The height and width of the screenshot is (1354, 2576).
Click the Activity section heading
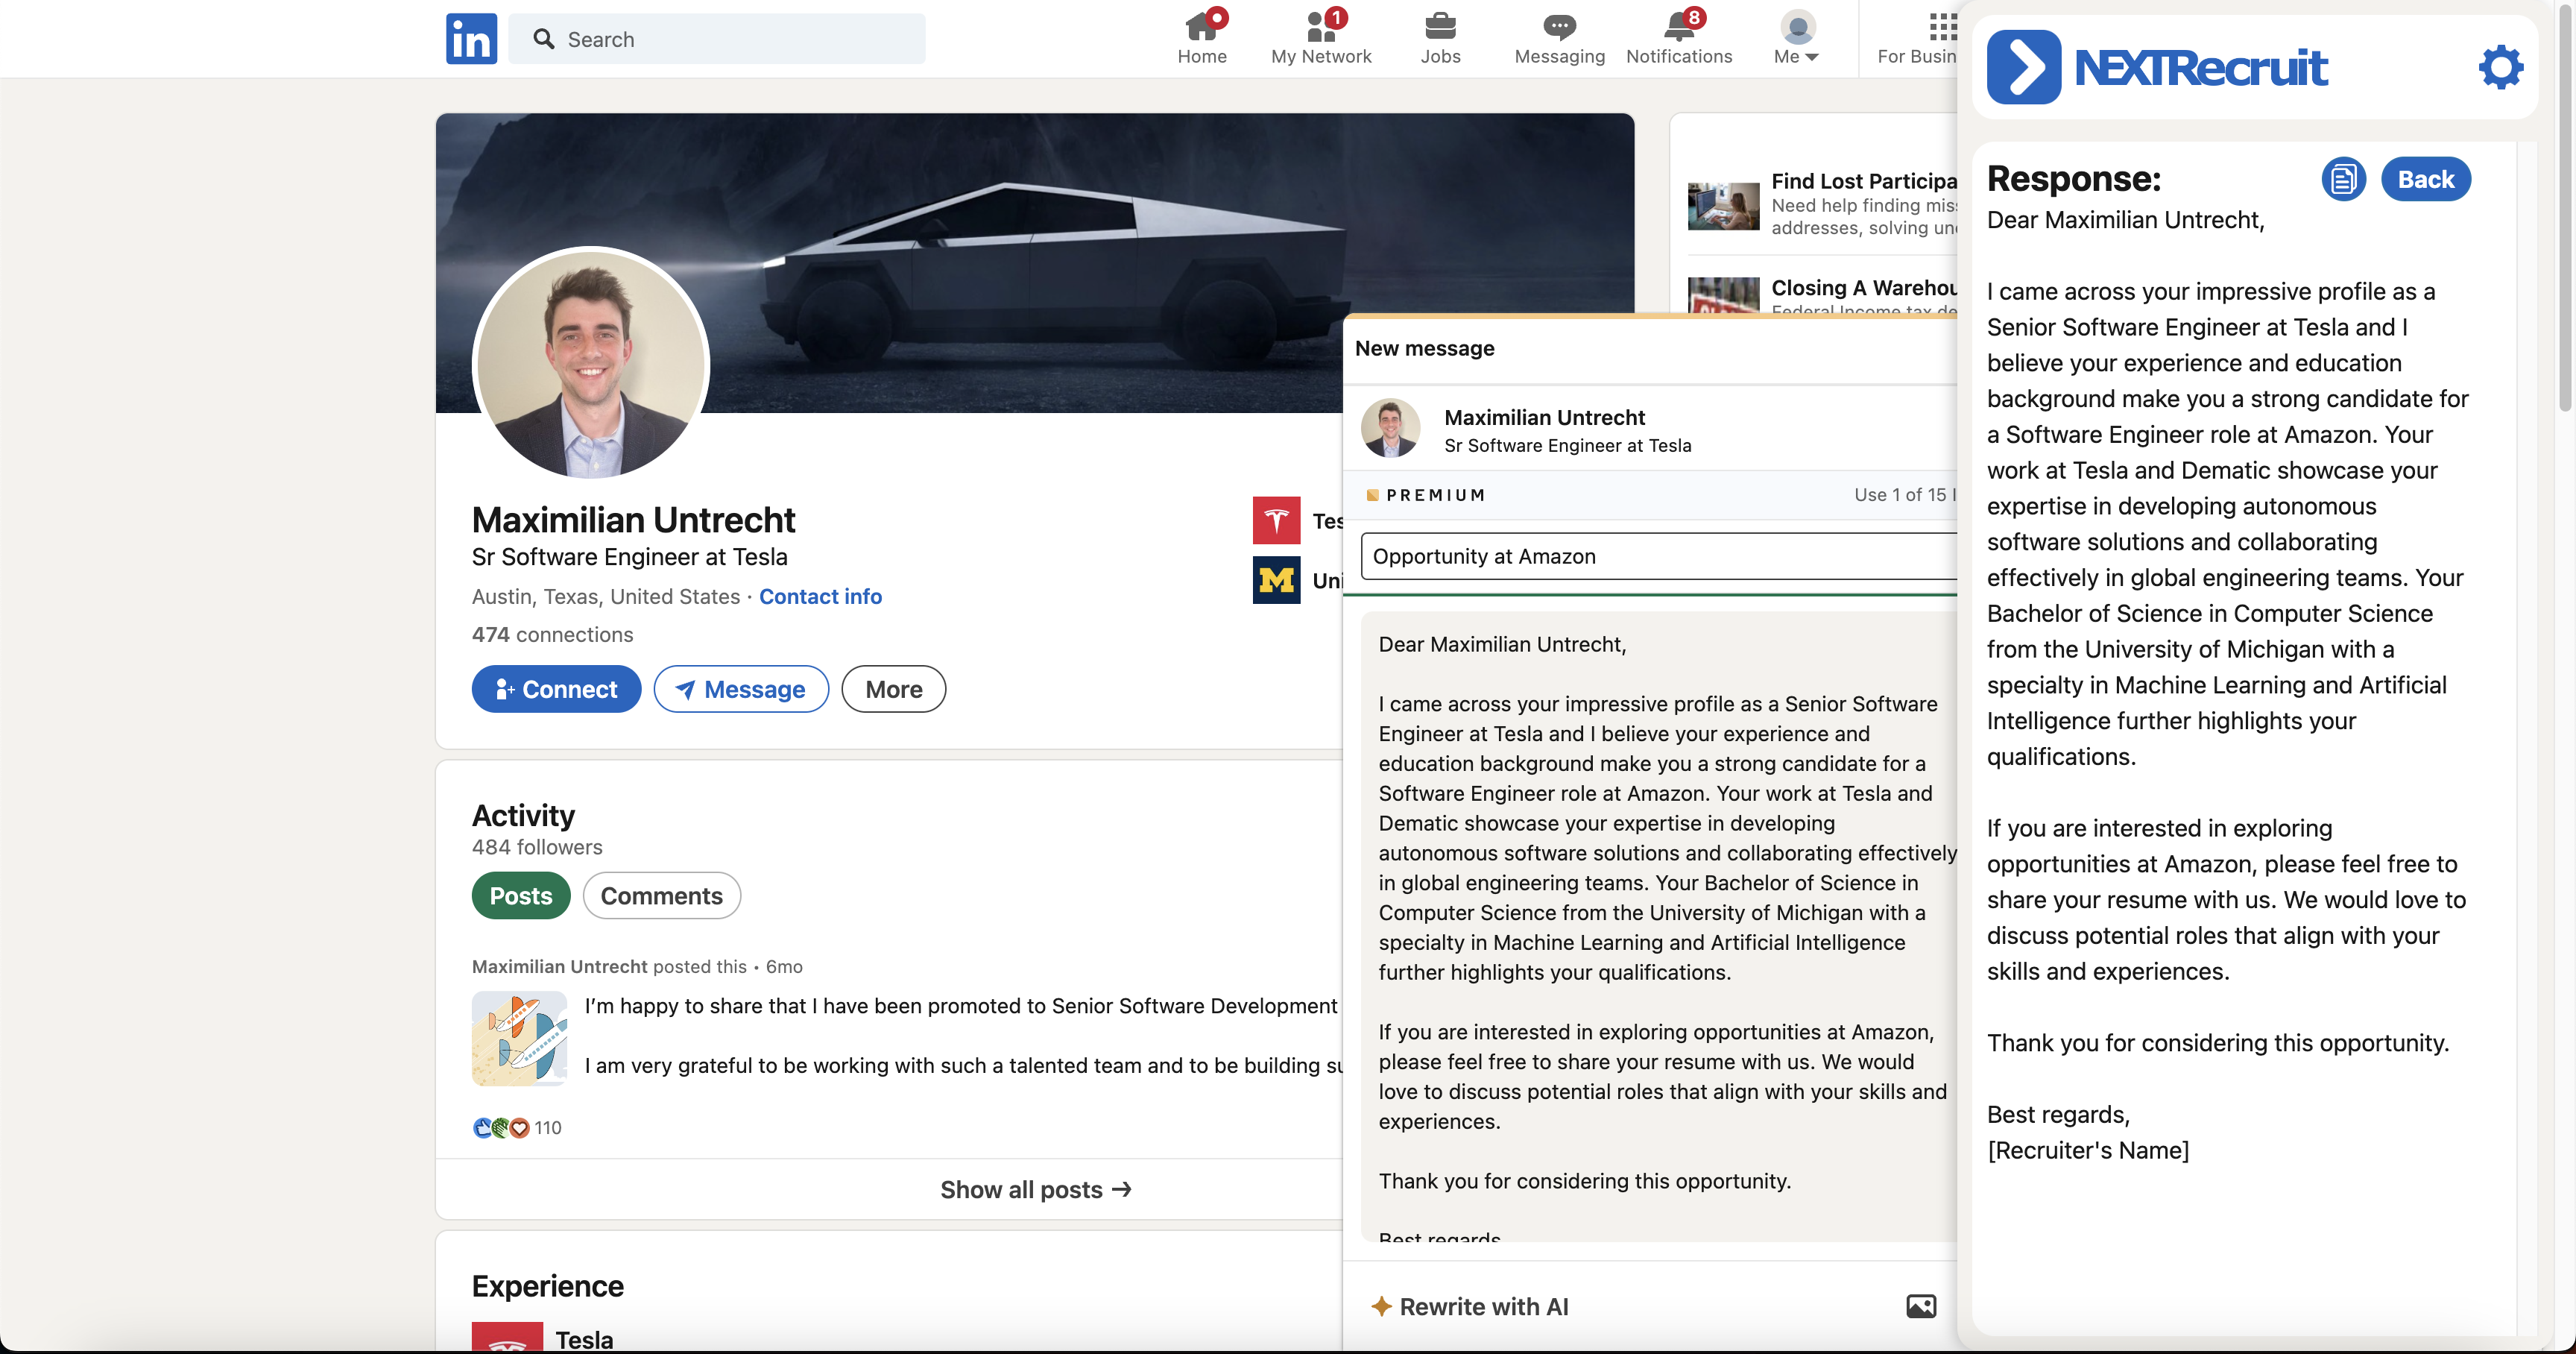(x=523, y=815)
